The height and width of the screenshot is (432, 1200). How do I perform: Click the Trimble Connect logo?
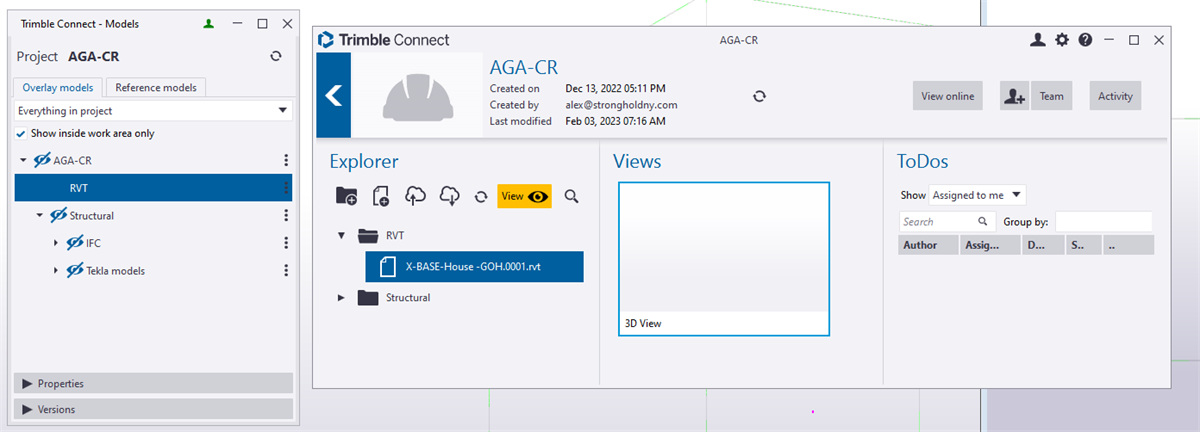tap(383, 40)
